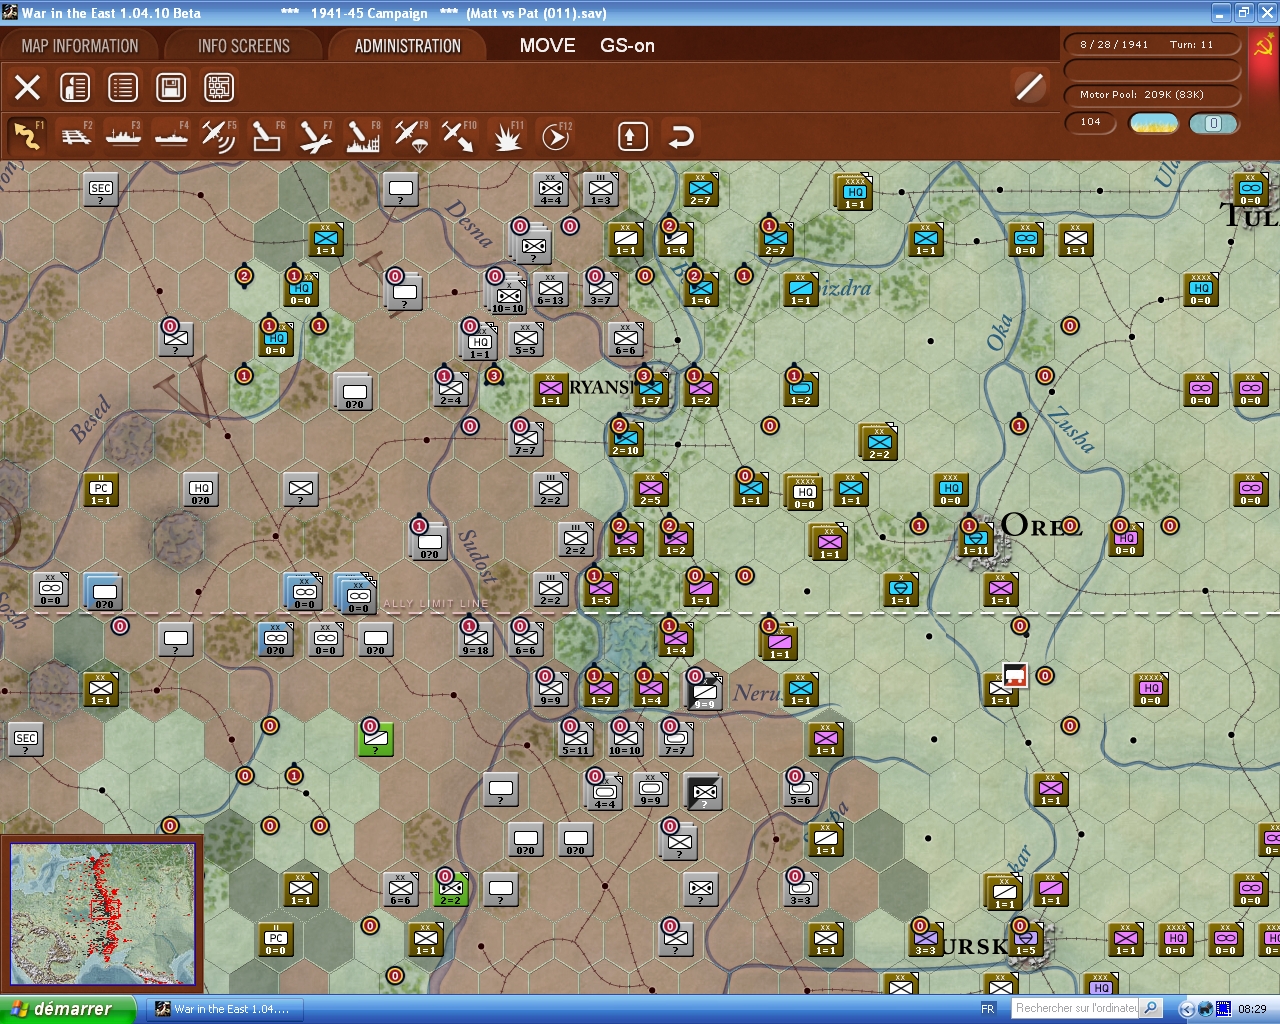Click the Rechercher sur l'ordinateur search field
Viewport: 1280px width, 1024px height.
point(1076,1009)
